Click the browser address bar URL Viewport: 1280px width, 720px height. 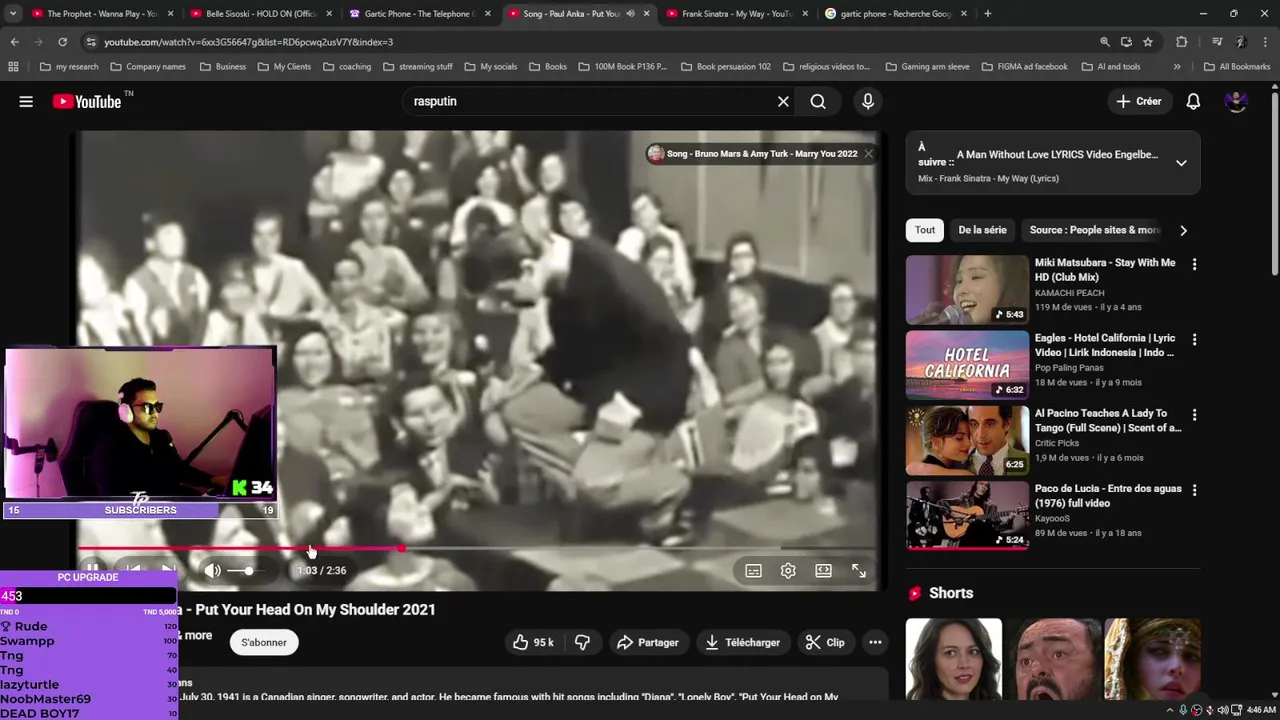pos(248,42)
